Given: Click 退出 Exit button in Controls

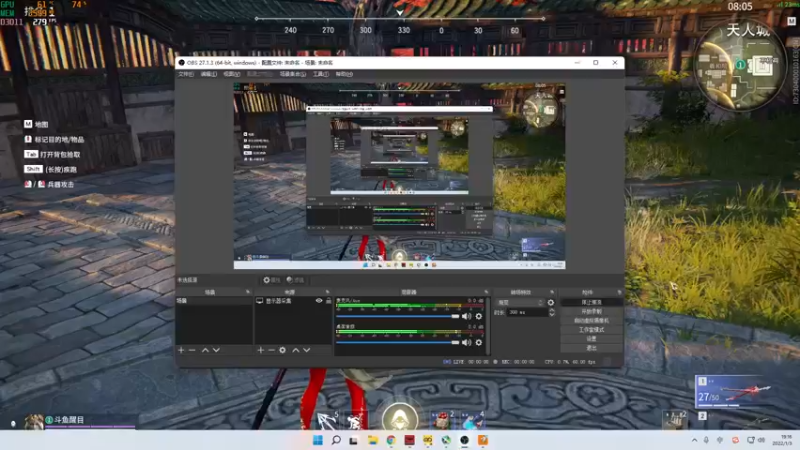Looking at the screenshot, I should point(591,348).
